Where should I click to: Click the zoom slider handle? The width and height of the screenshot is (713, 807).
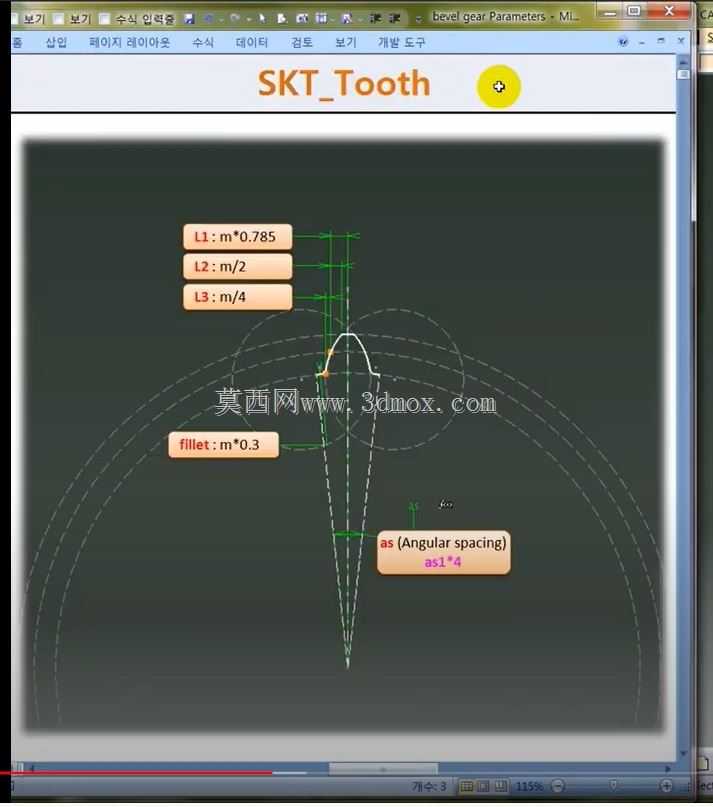[x=613, y=786]
